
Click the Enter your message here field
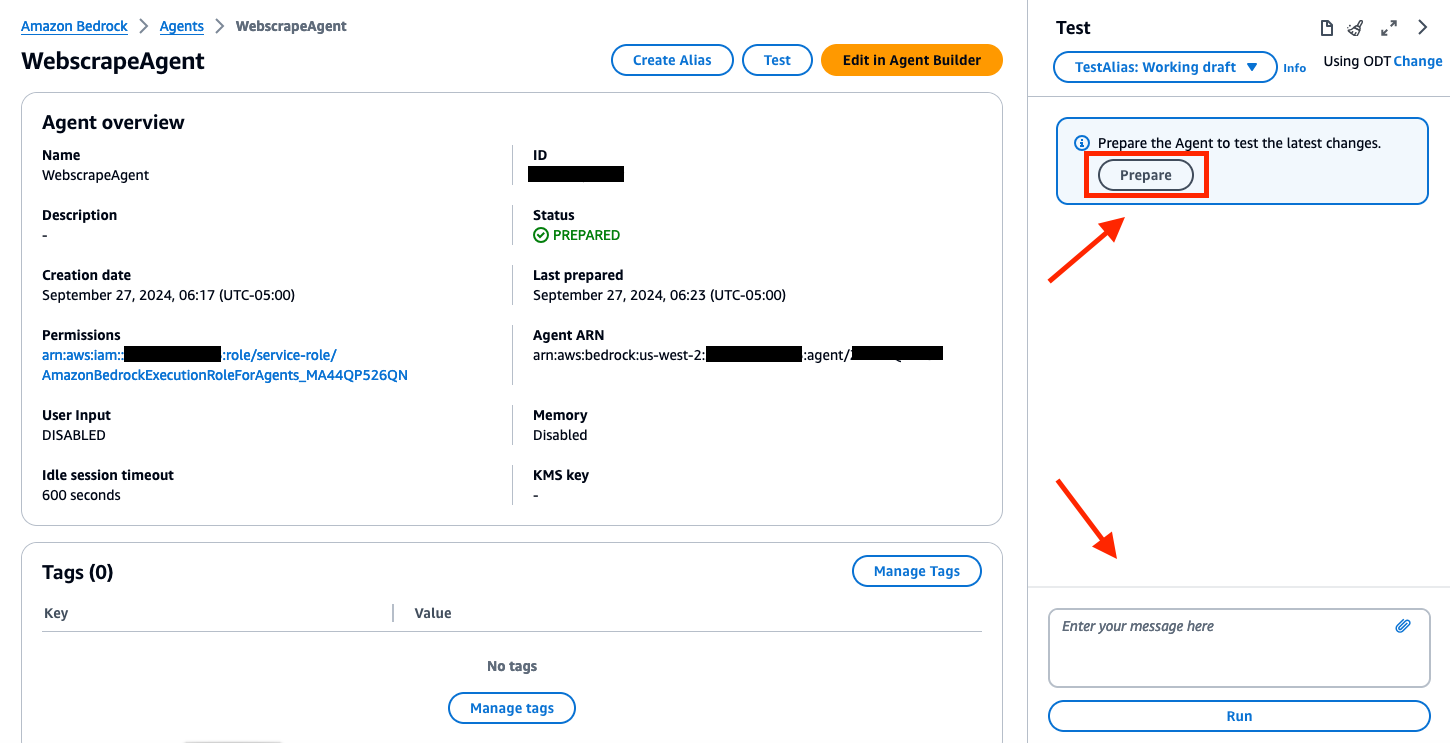[1239, 647]
